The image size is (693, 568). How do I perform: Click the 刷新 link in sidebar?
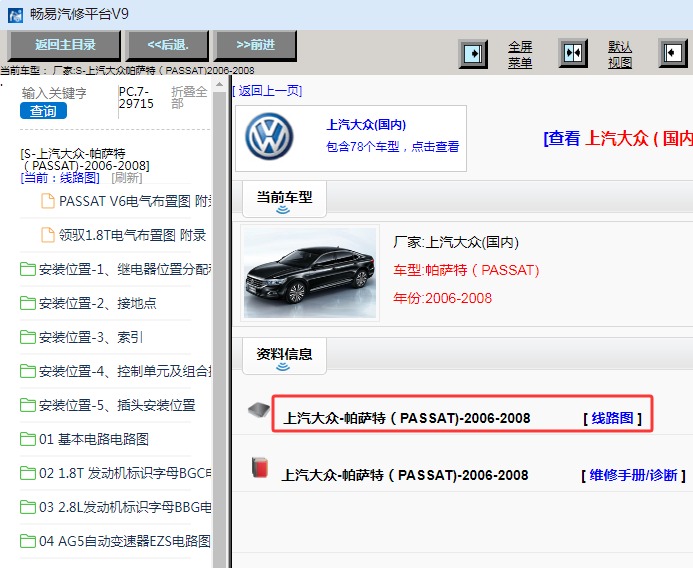coord(127,178)
